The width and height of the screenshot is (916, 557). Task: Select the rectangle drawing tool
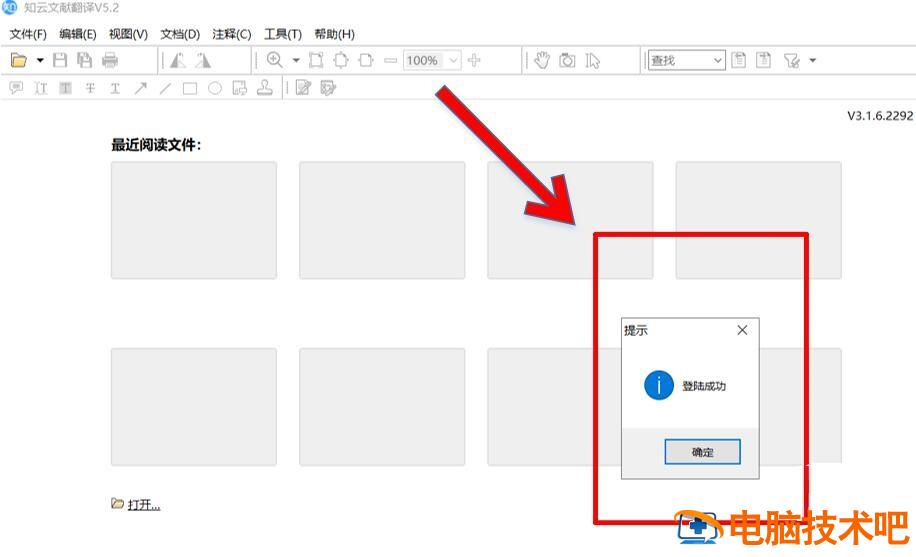[x=190, y=88]
